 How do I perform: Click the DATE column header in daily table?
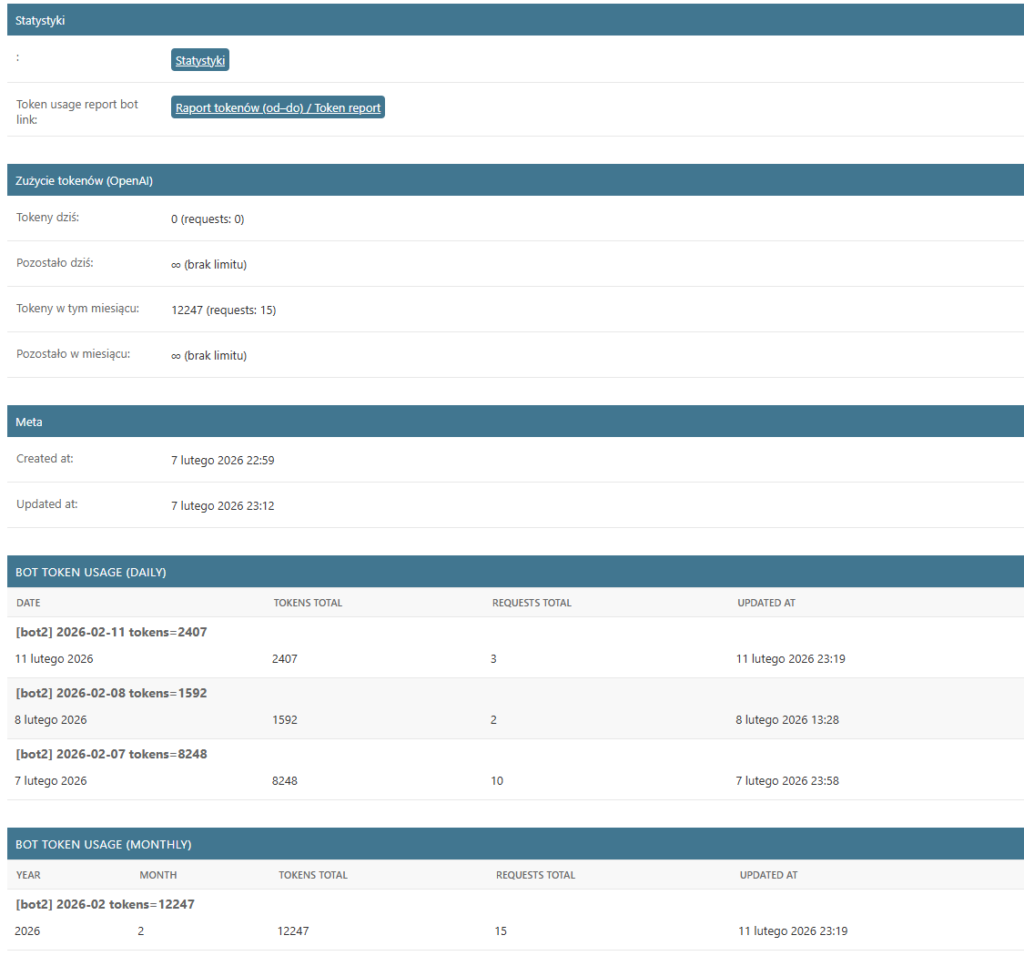(28, 603)
